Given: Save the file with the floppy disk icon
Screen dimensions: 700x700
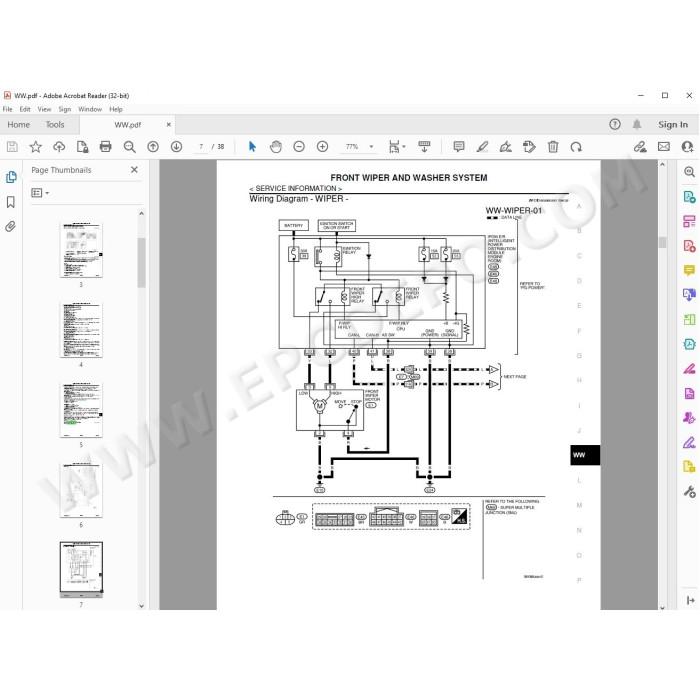Looking at the screenshot, I should (x=12, y=146).
